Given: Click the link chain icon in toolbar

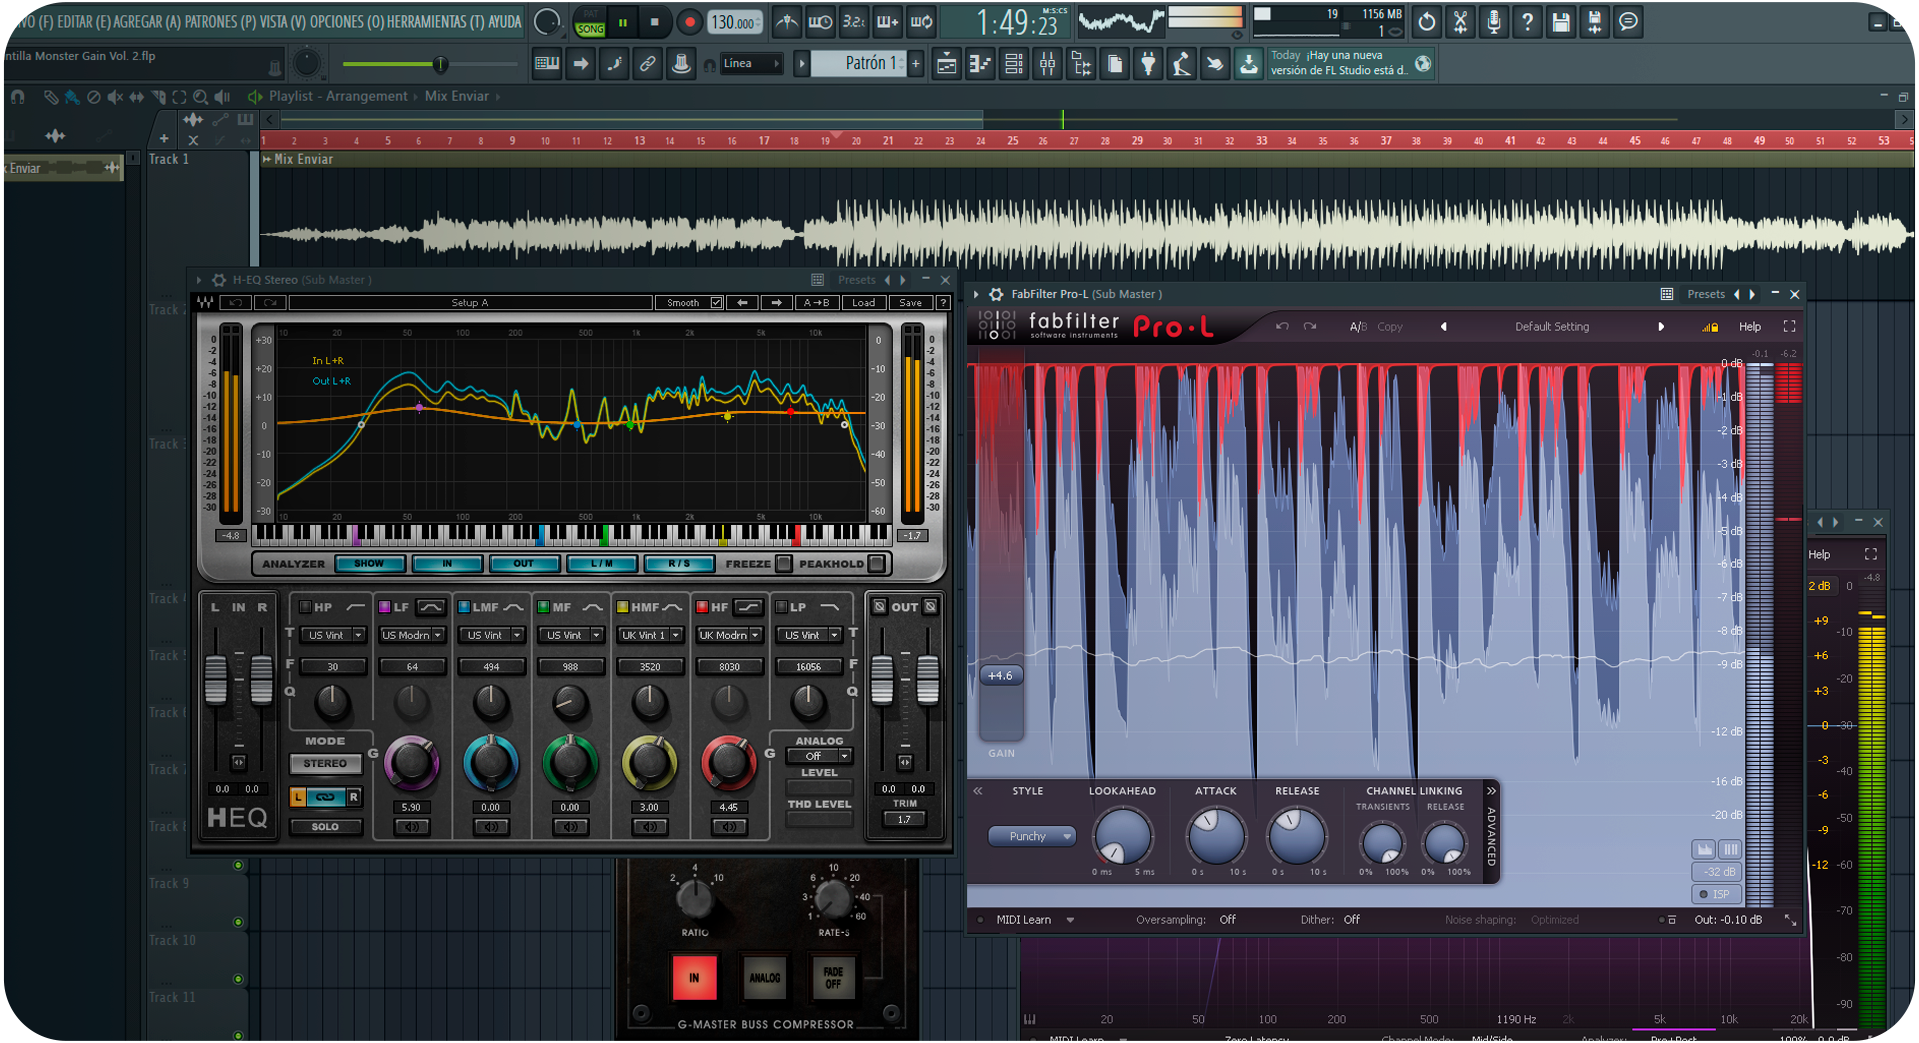Looking at the screenshot, I should 648,64.
